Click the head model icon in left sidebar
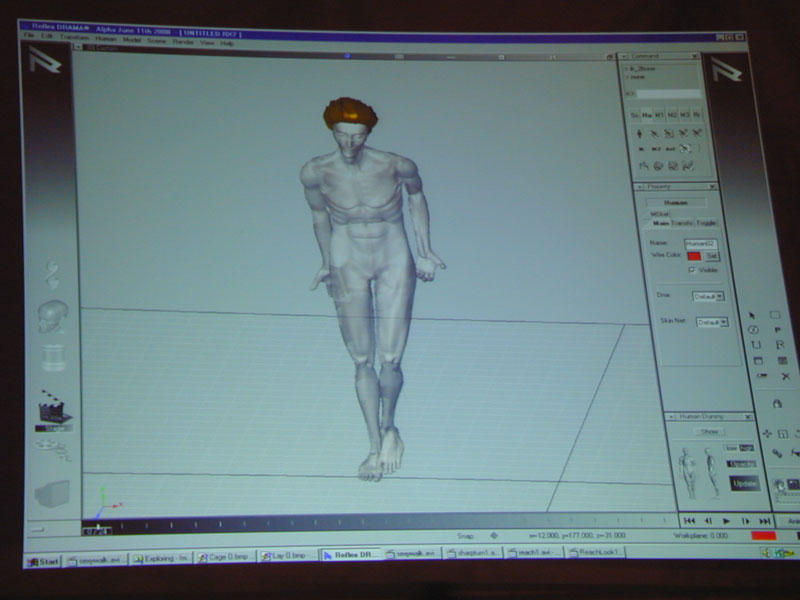This screenshot has width=800, height=600. tap(53, 317)
